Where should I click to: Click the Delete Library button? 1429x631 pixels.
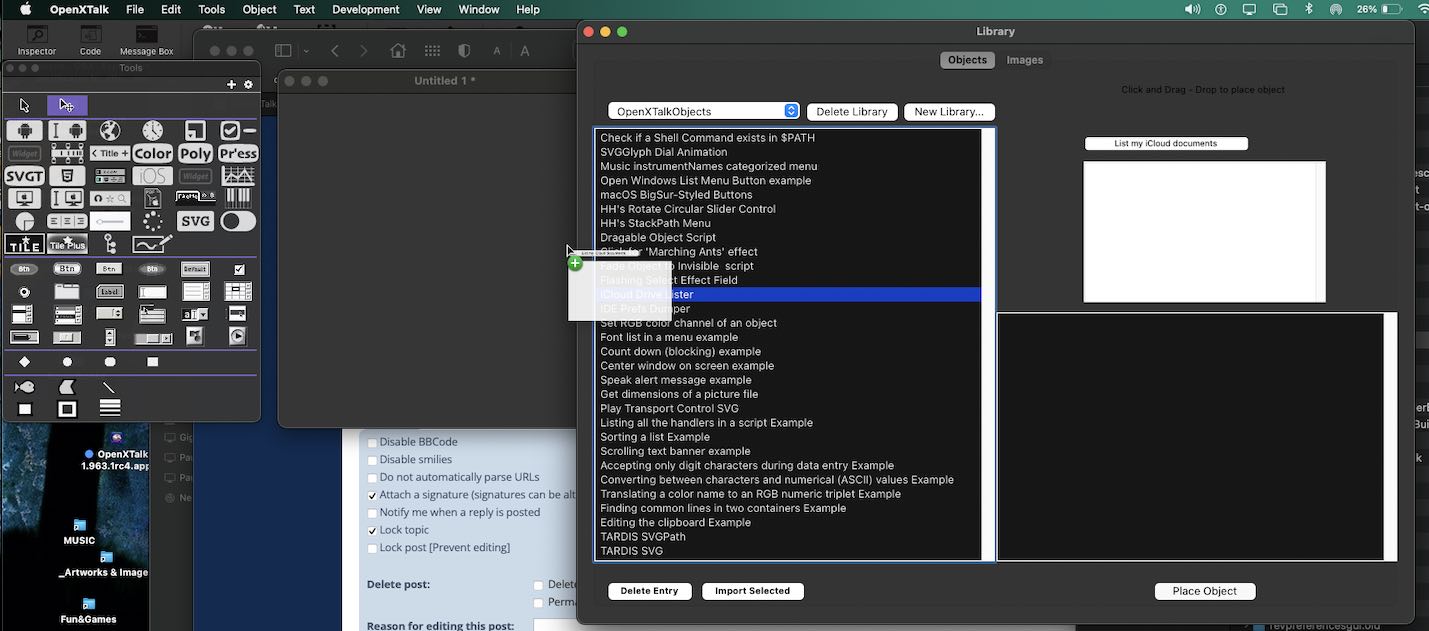coord(852,112)
